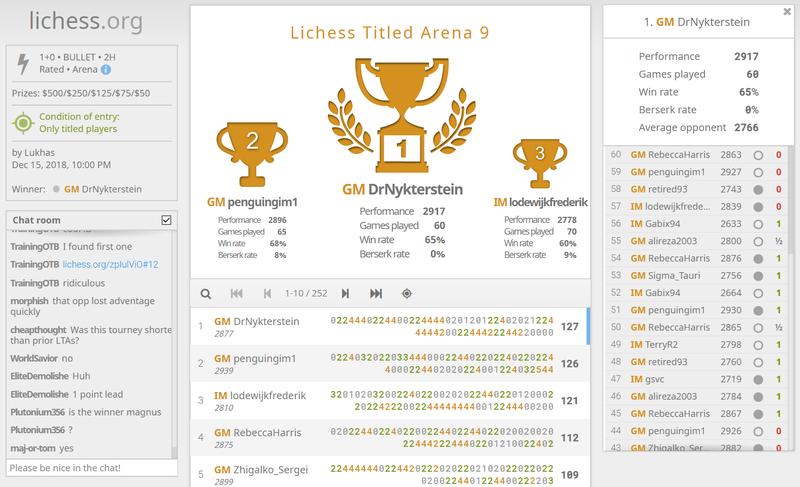
Task: Click chat user morphish
Action: 29,301
